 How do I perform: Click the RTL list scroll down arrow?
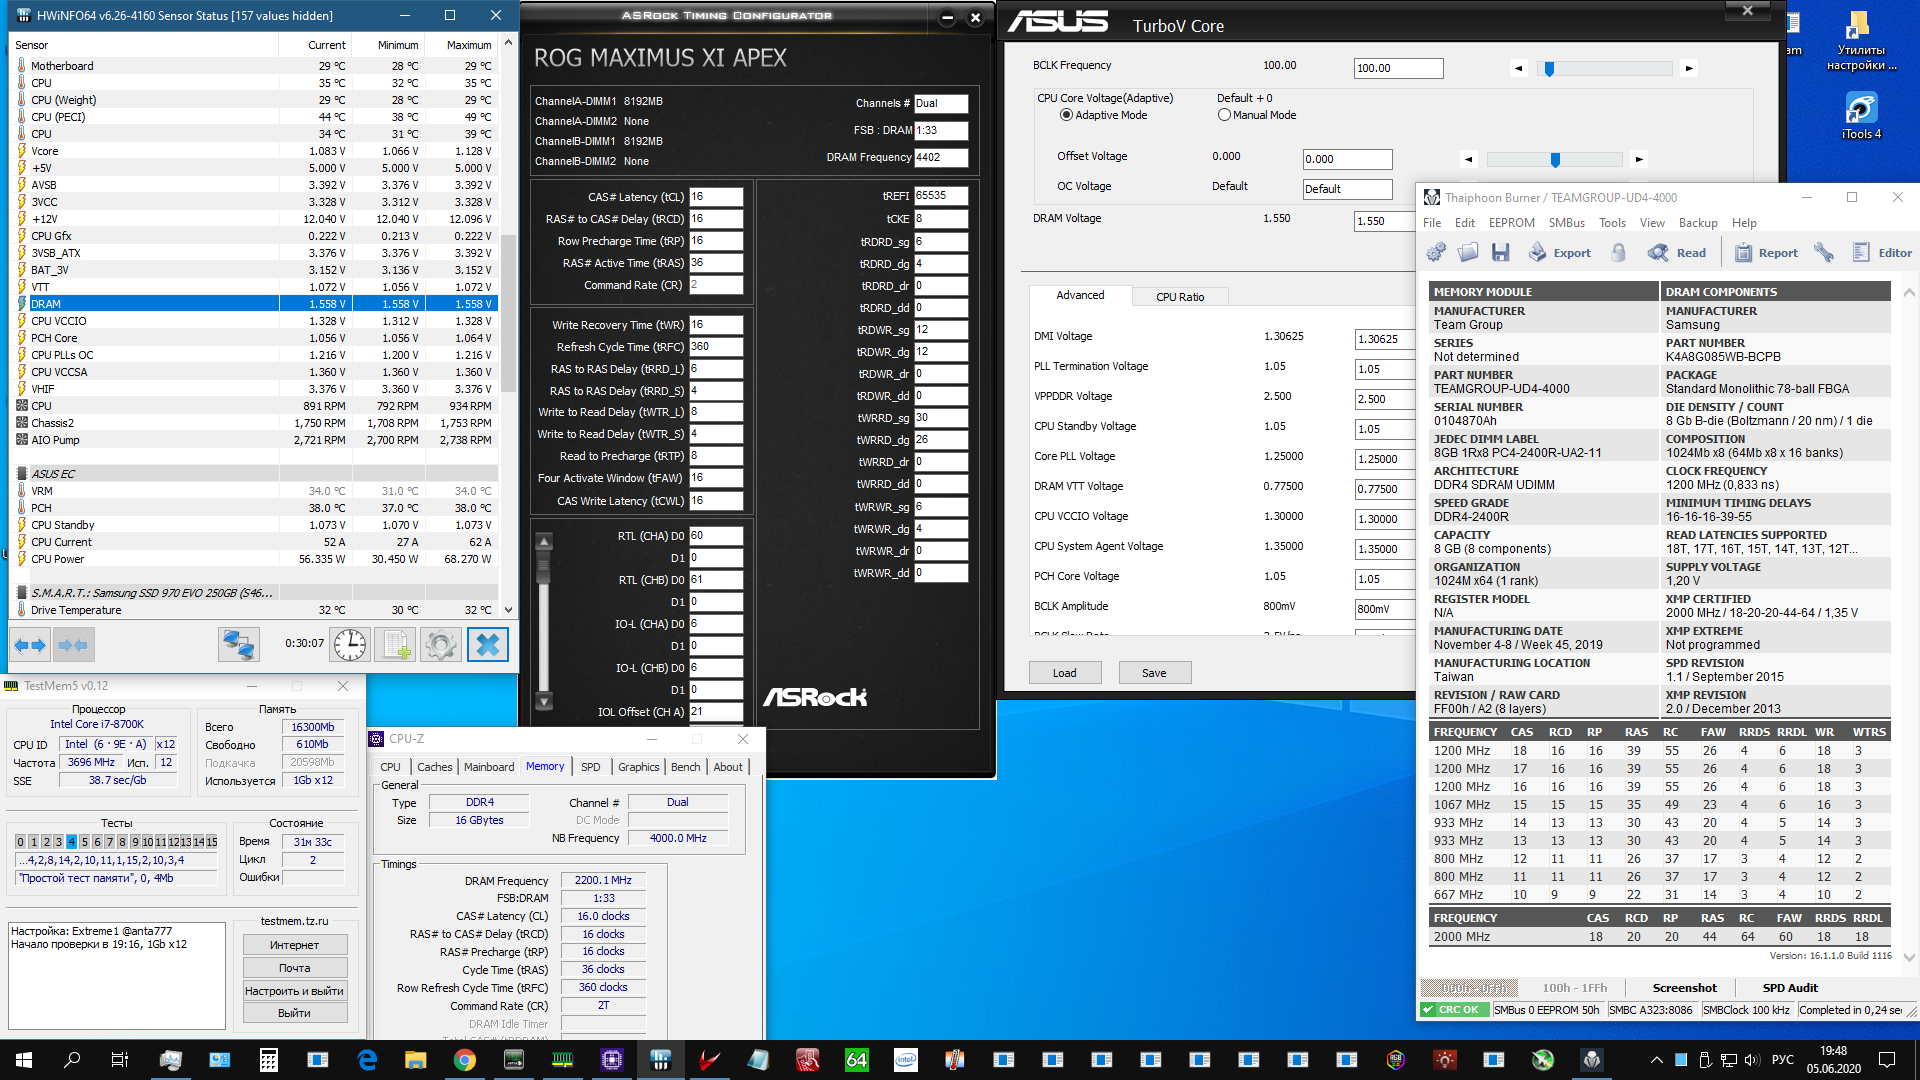[544, 701]
